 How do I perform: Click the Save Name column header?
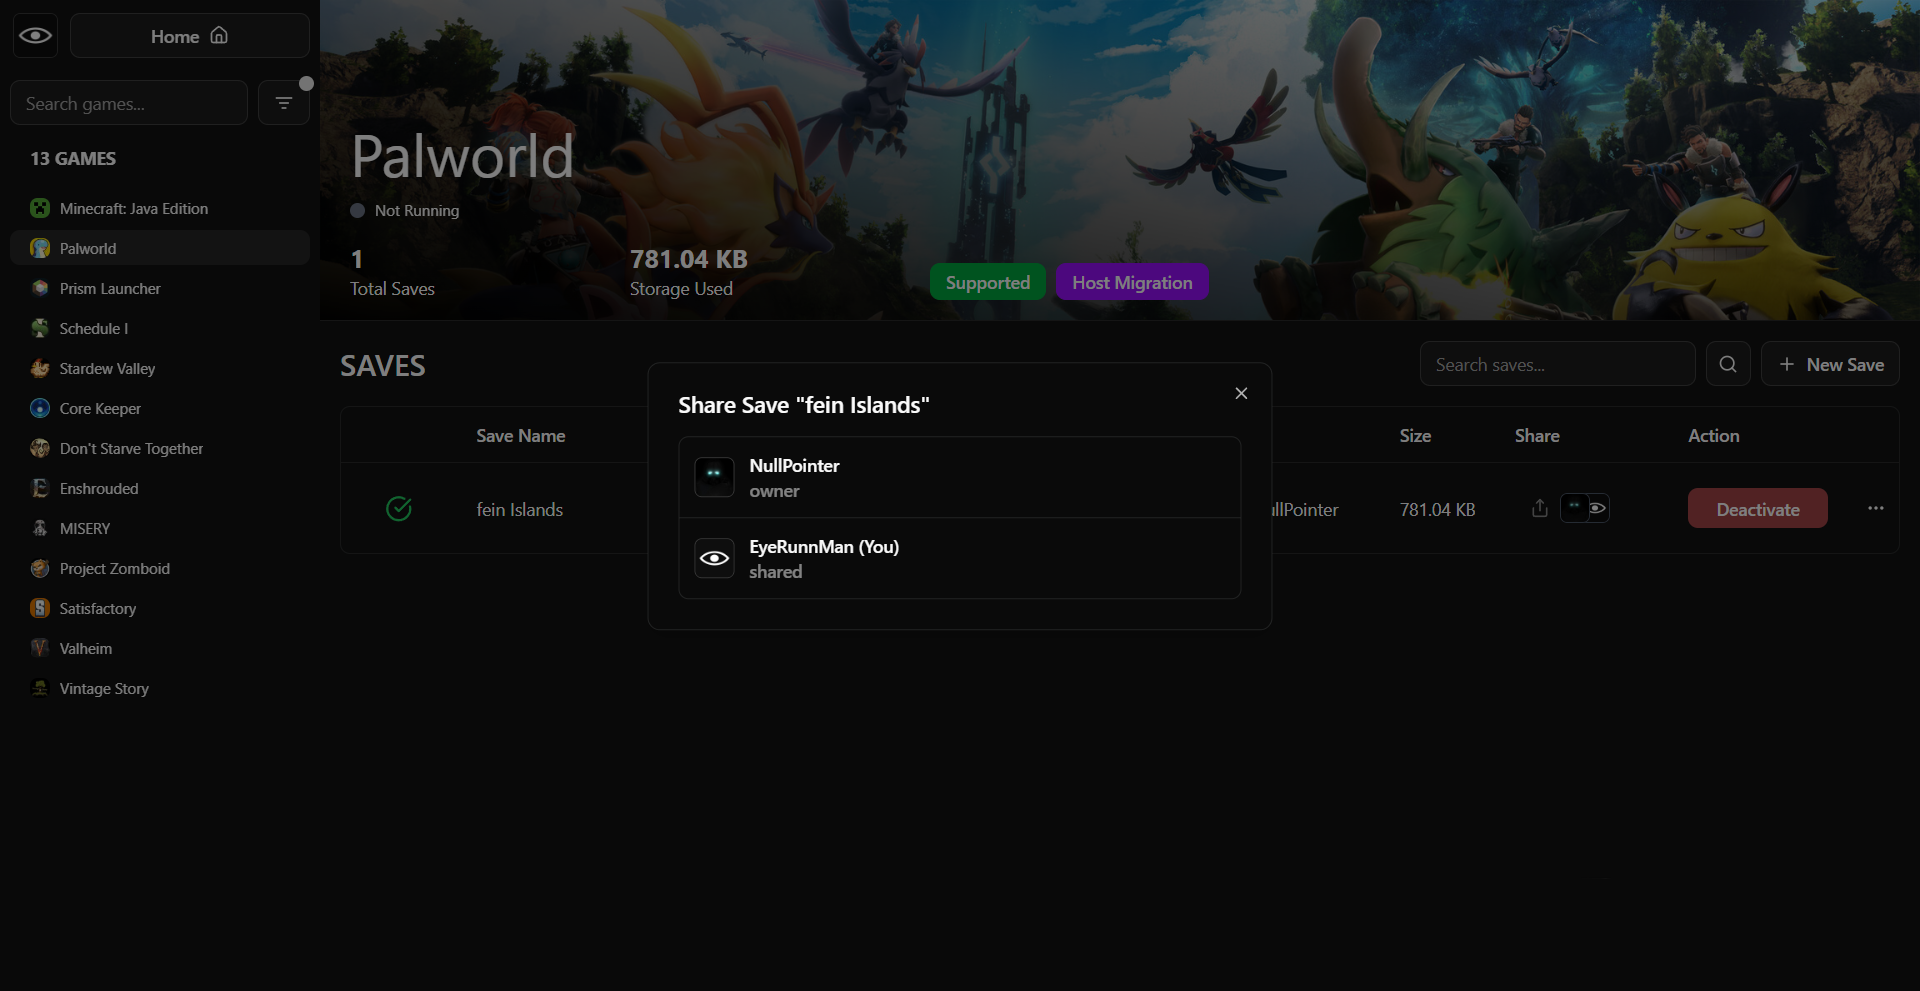(x=521, y=436)
